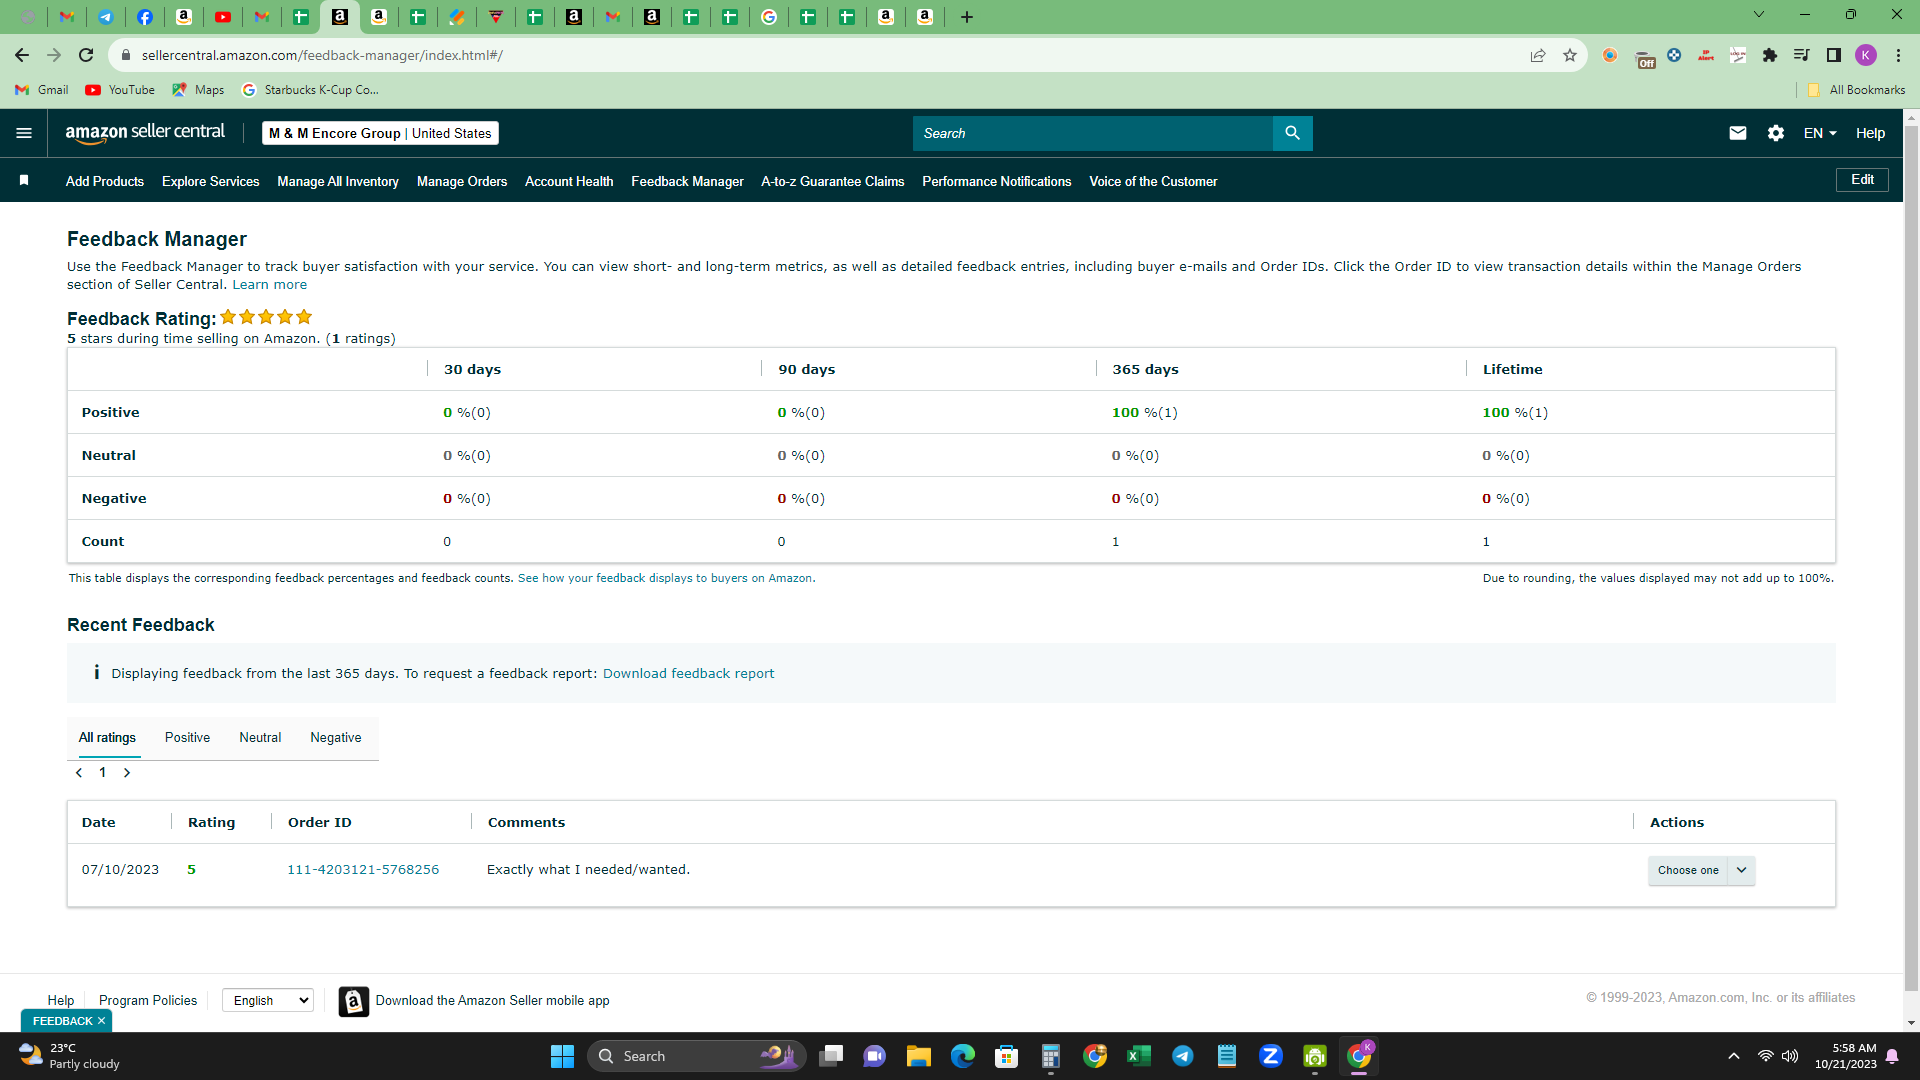This screenshot has height=1080, width=1920.
Task: Click the Edit navigation button
Action: [x=1862, y=180]
